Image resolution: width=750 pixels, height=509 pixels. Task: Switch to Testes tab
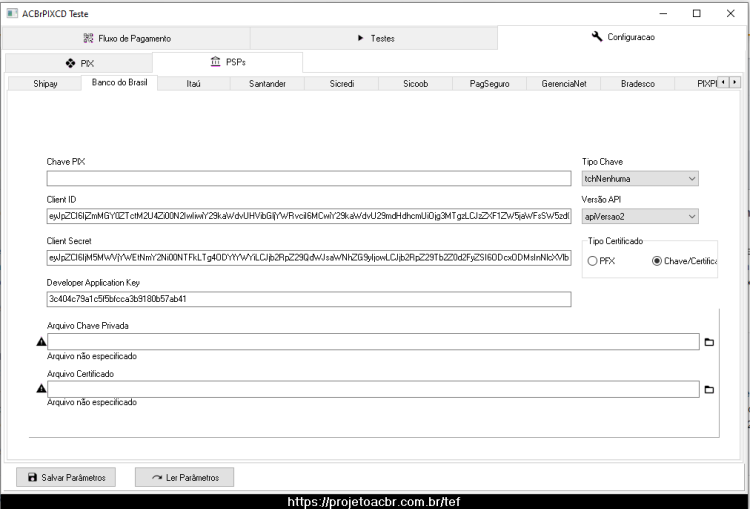tap(374, 38)
